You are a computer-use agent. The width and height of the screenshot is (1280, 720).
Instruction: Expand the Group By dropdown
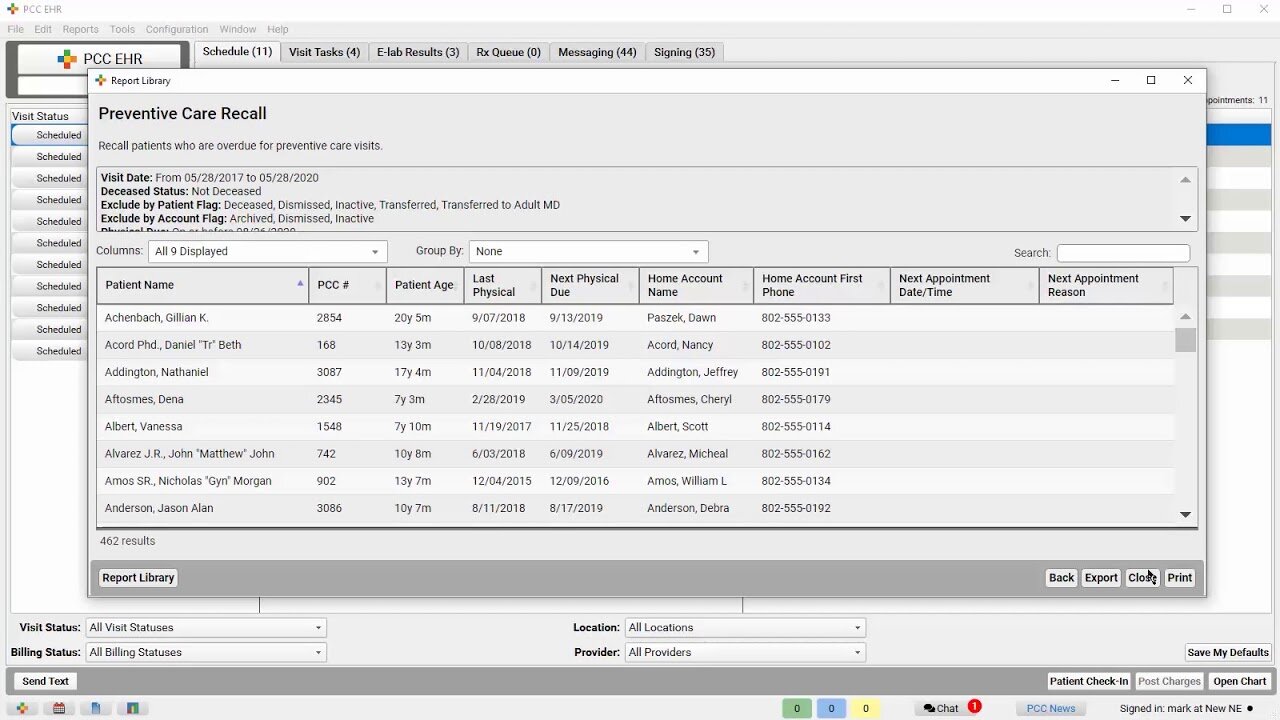(x=588, y=252)
